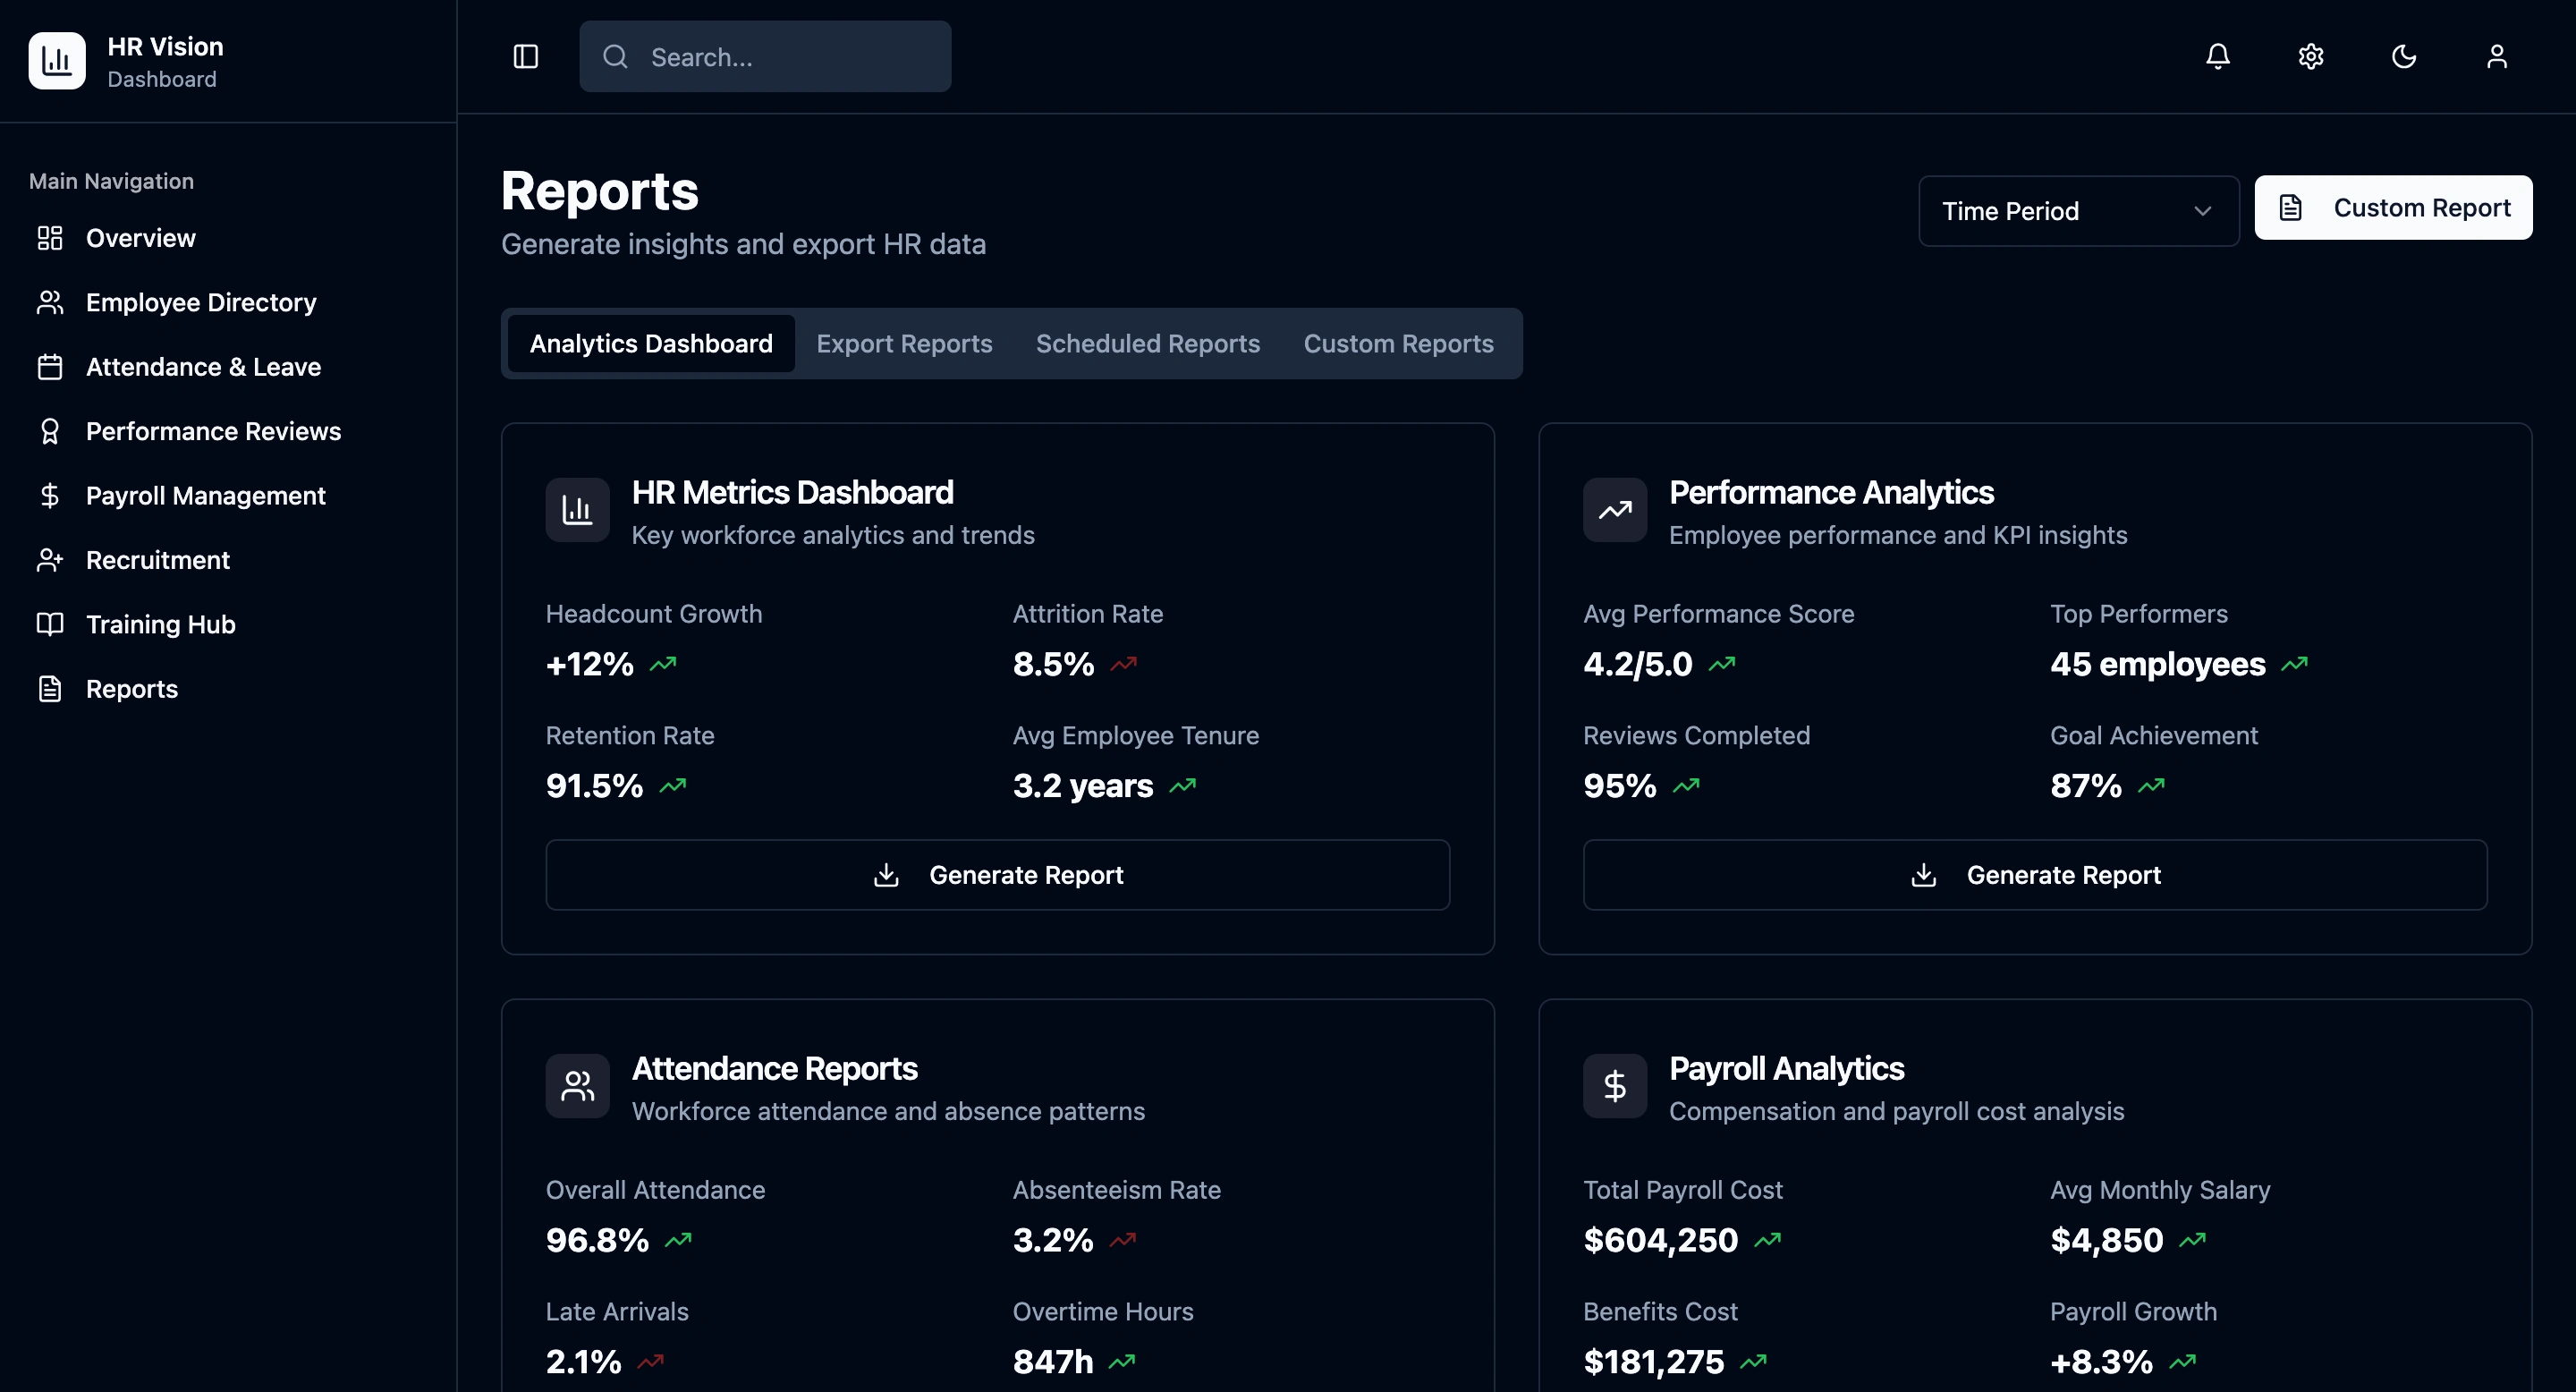Screen dimensions: 2576x1392
Task: Open settings via the gear icon
Action: click(2310, 56)
